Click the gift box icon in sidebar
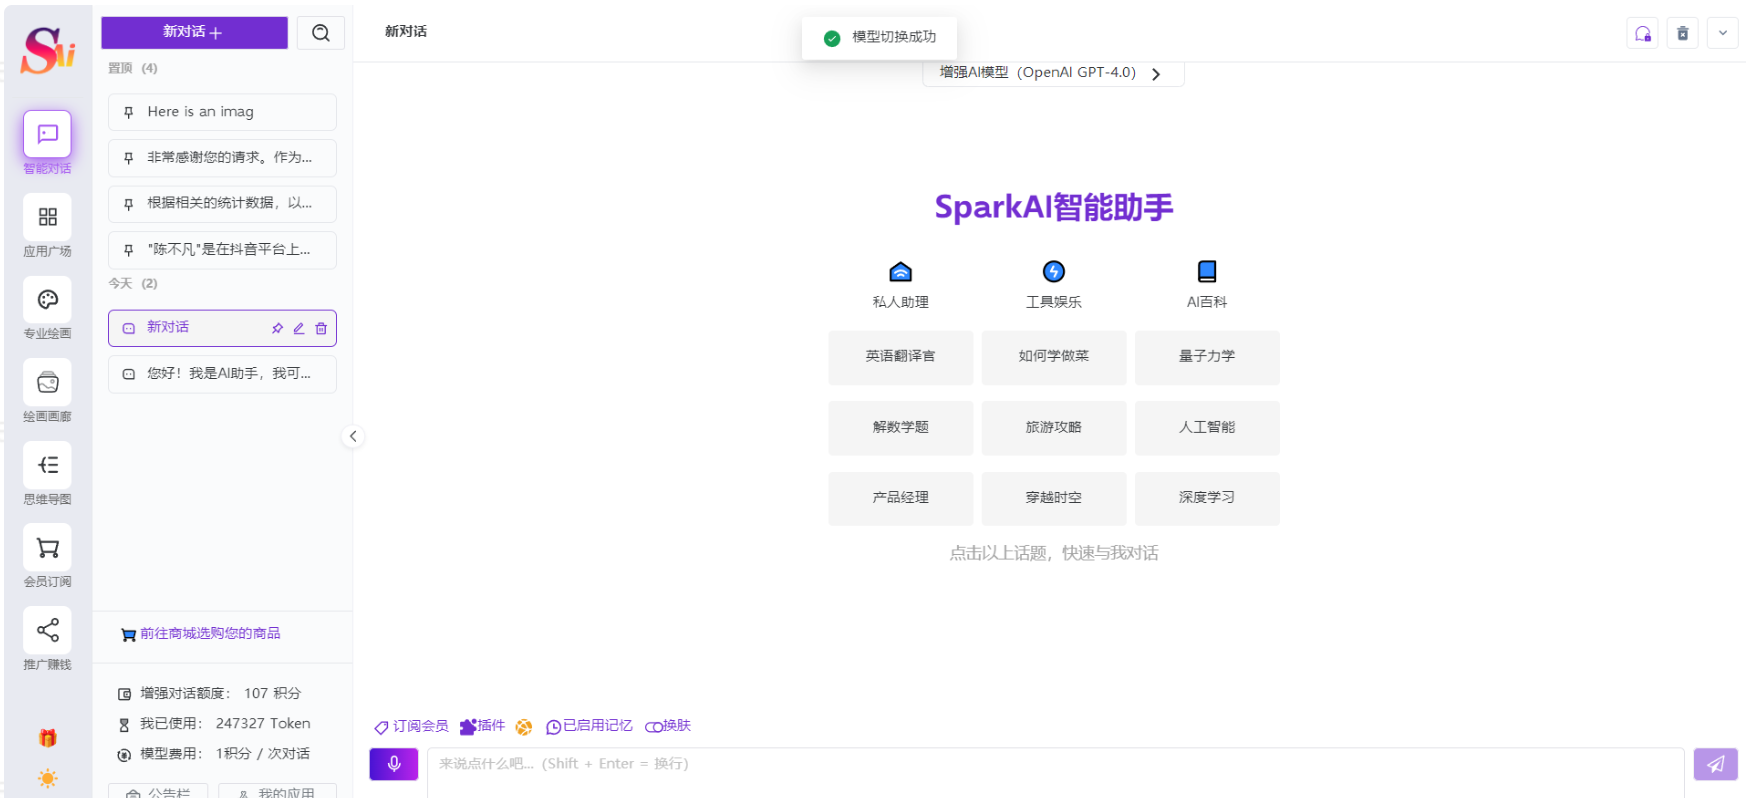1750x798 pixels. pos(47,738)
